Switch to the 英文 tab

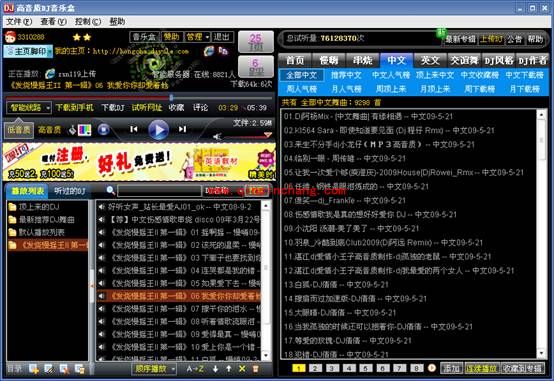point(430,60)
